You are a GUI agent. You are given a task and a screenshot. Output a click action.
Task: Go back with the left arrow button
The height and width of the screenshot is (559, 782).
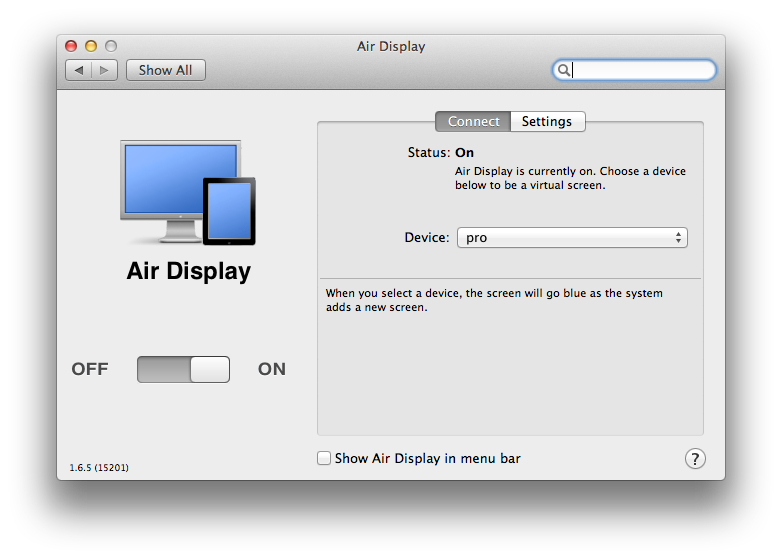tap(79, 70)
